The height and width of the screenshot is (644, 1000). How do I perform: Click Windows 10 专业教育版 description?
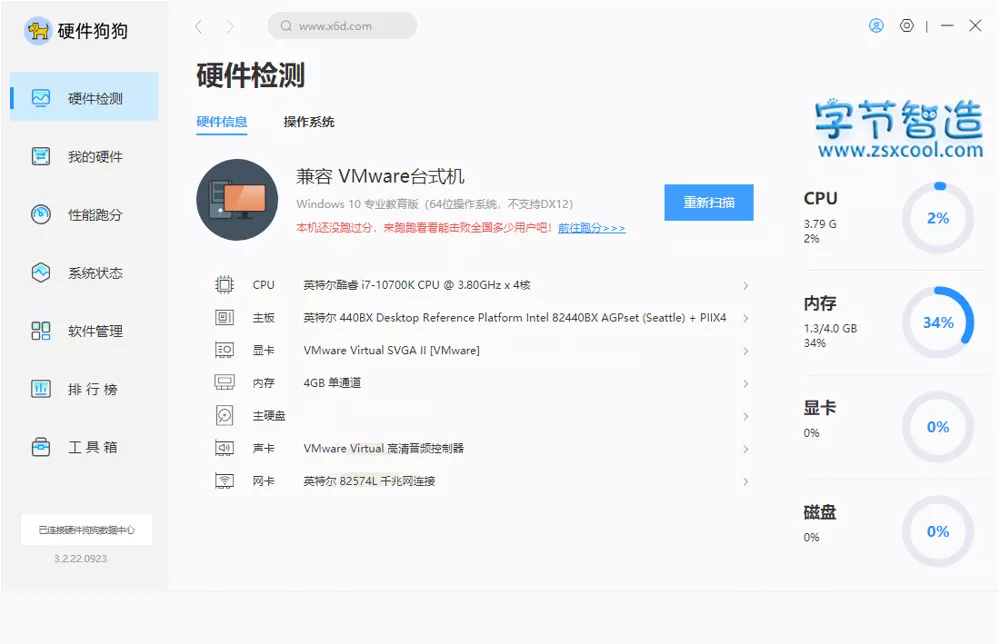point(434,204)
